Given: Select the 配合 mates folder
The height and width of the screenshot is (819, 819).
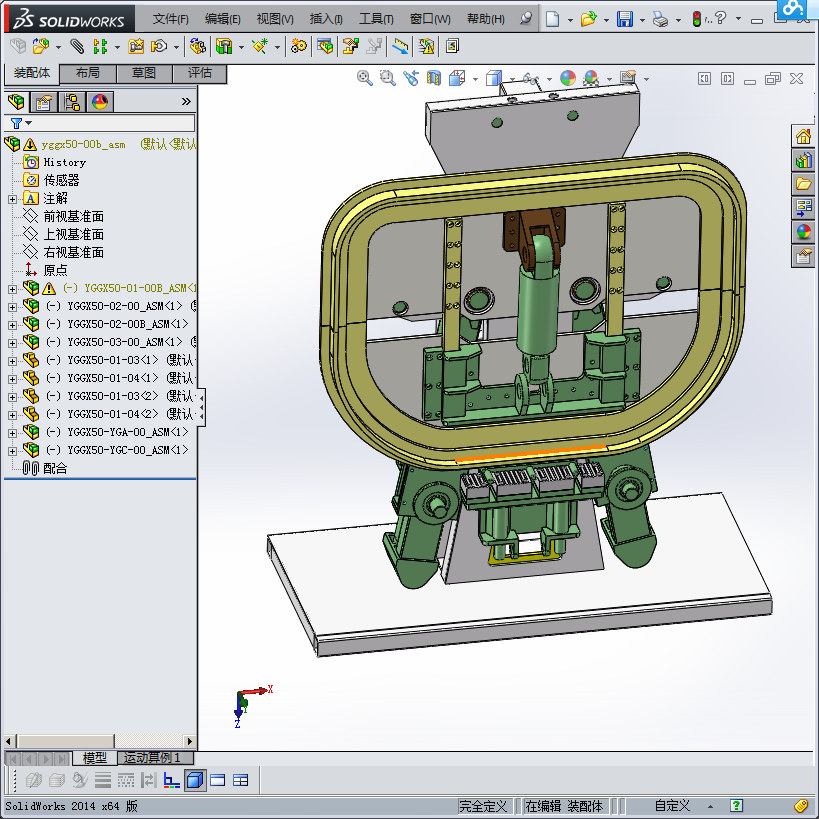Looking at the screenshot, I should pyautogui.click(x=55, y=469).
